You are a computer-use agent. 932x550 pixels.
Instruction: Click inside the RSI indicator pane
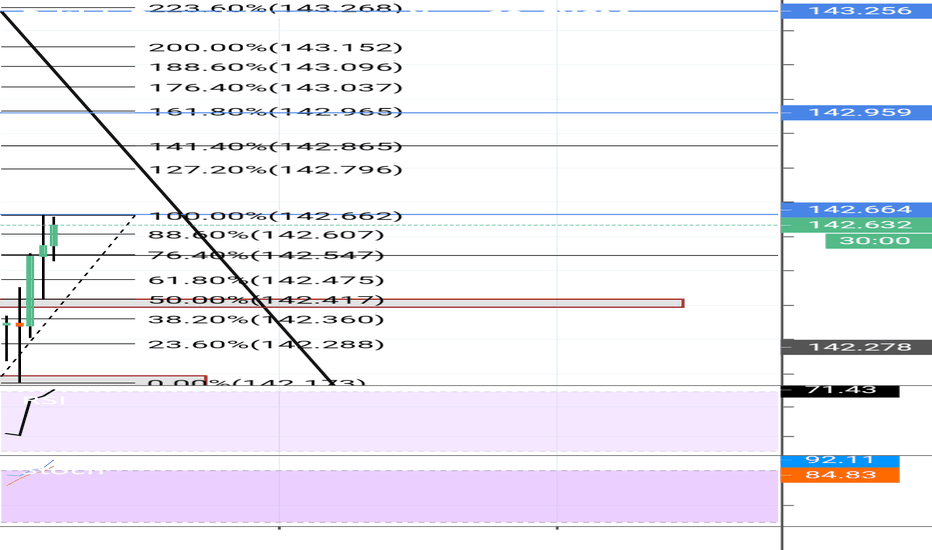(x=400, y=422)
